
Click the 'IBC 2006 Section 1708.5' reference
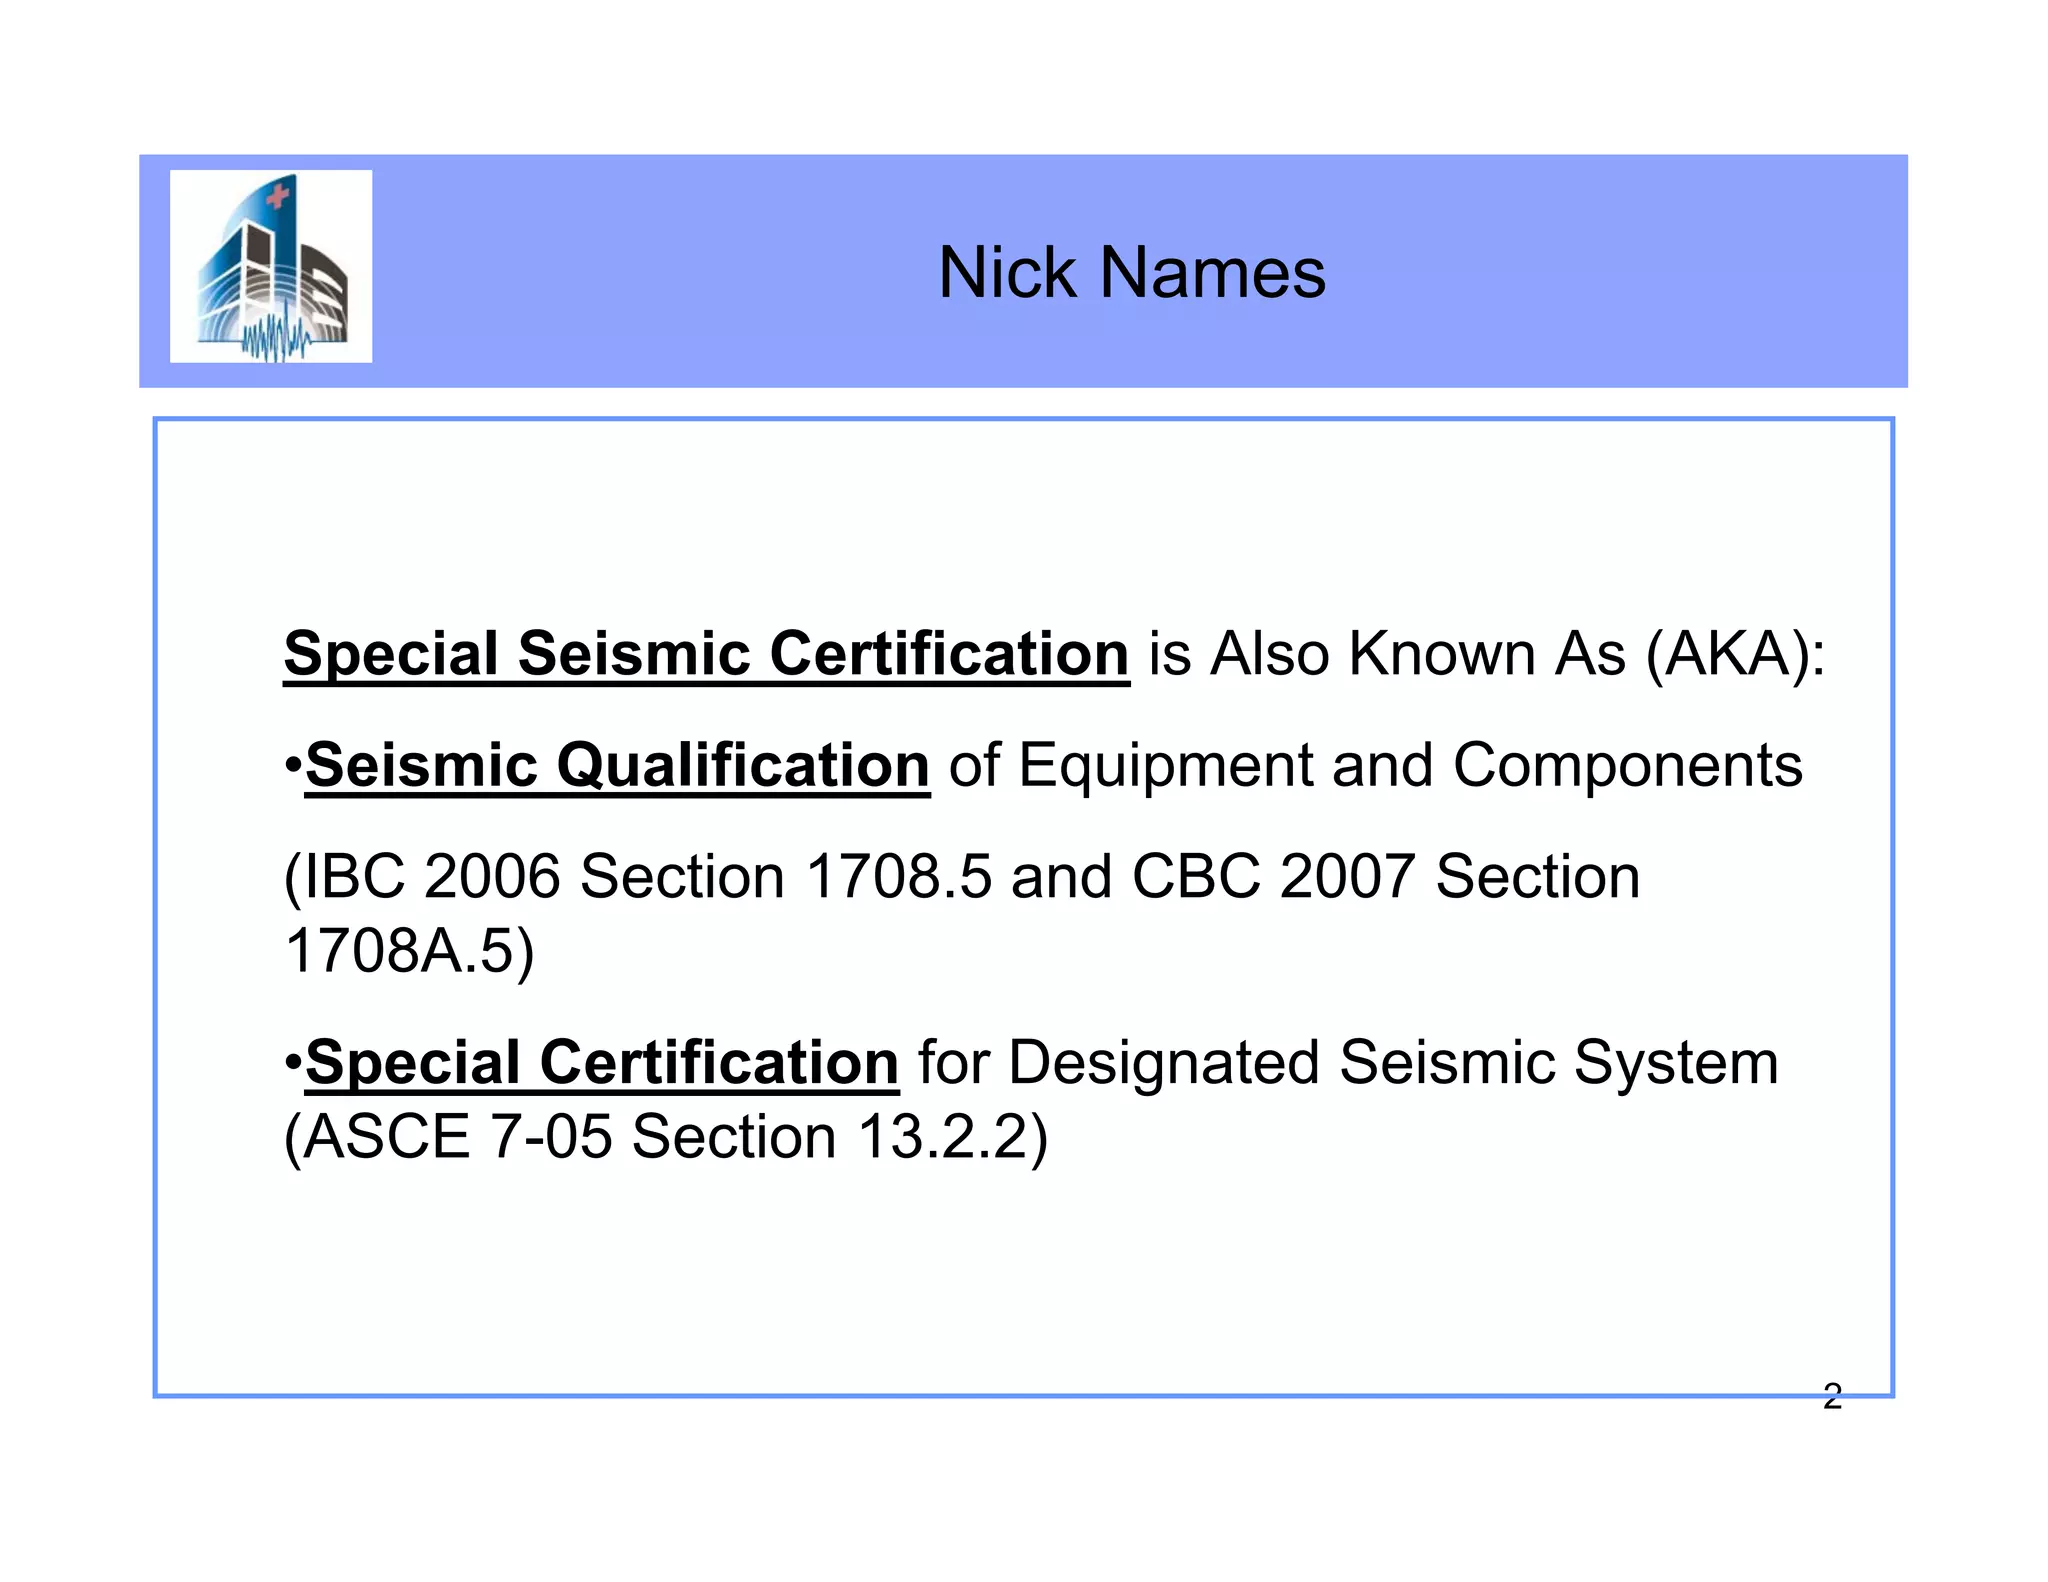[648, 877]
